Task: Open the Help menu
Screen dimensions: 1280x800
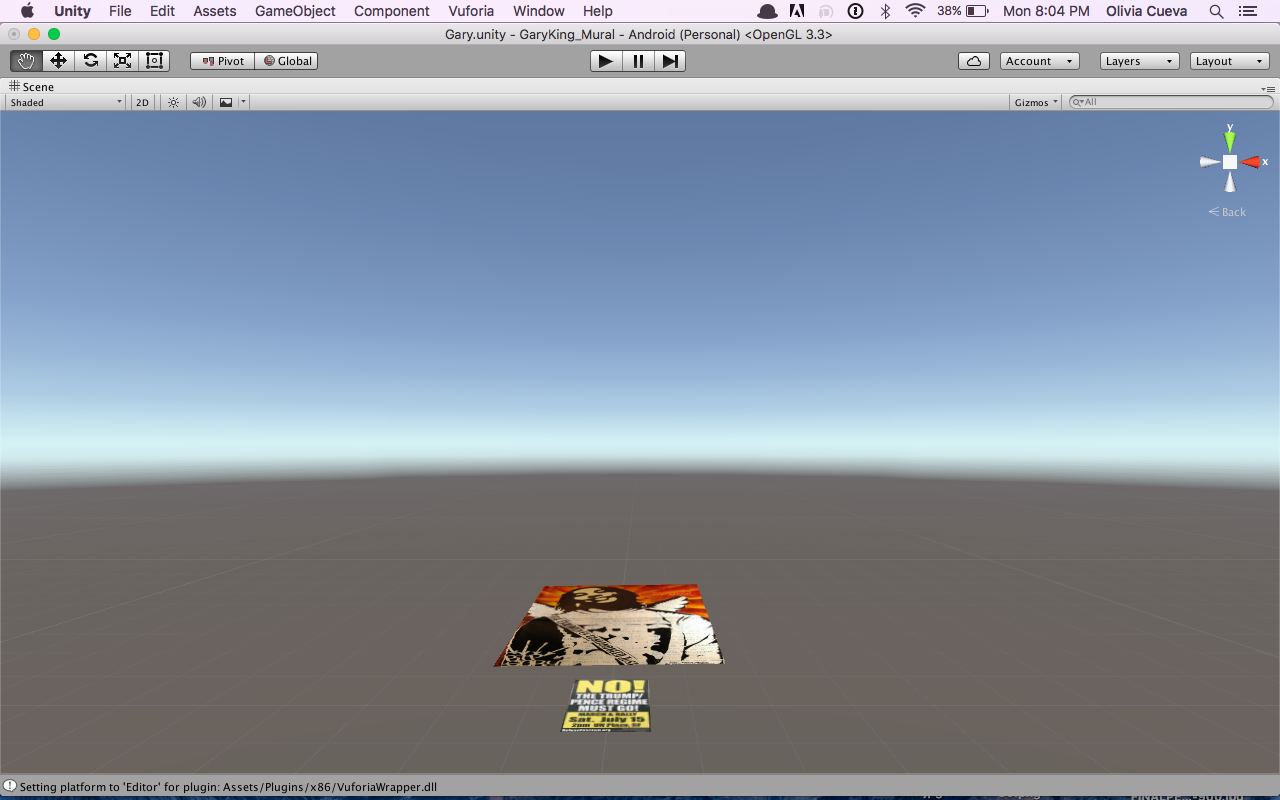Action: coord(597,11)
